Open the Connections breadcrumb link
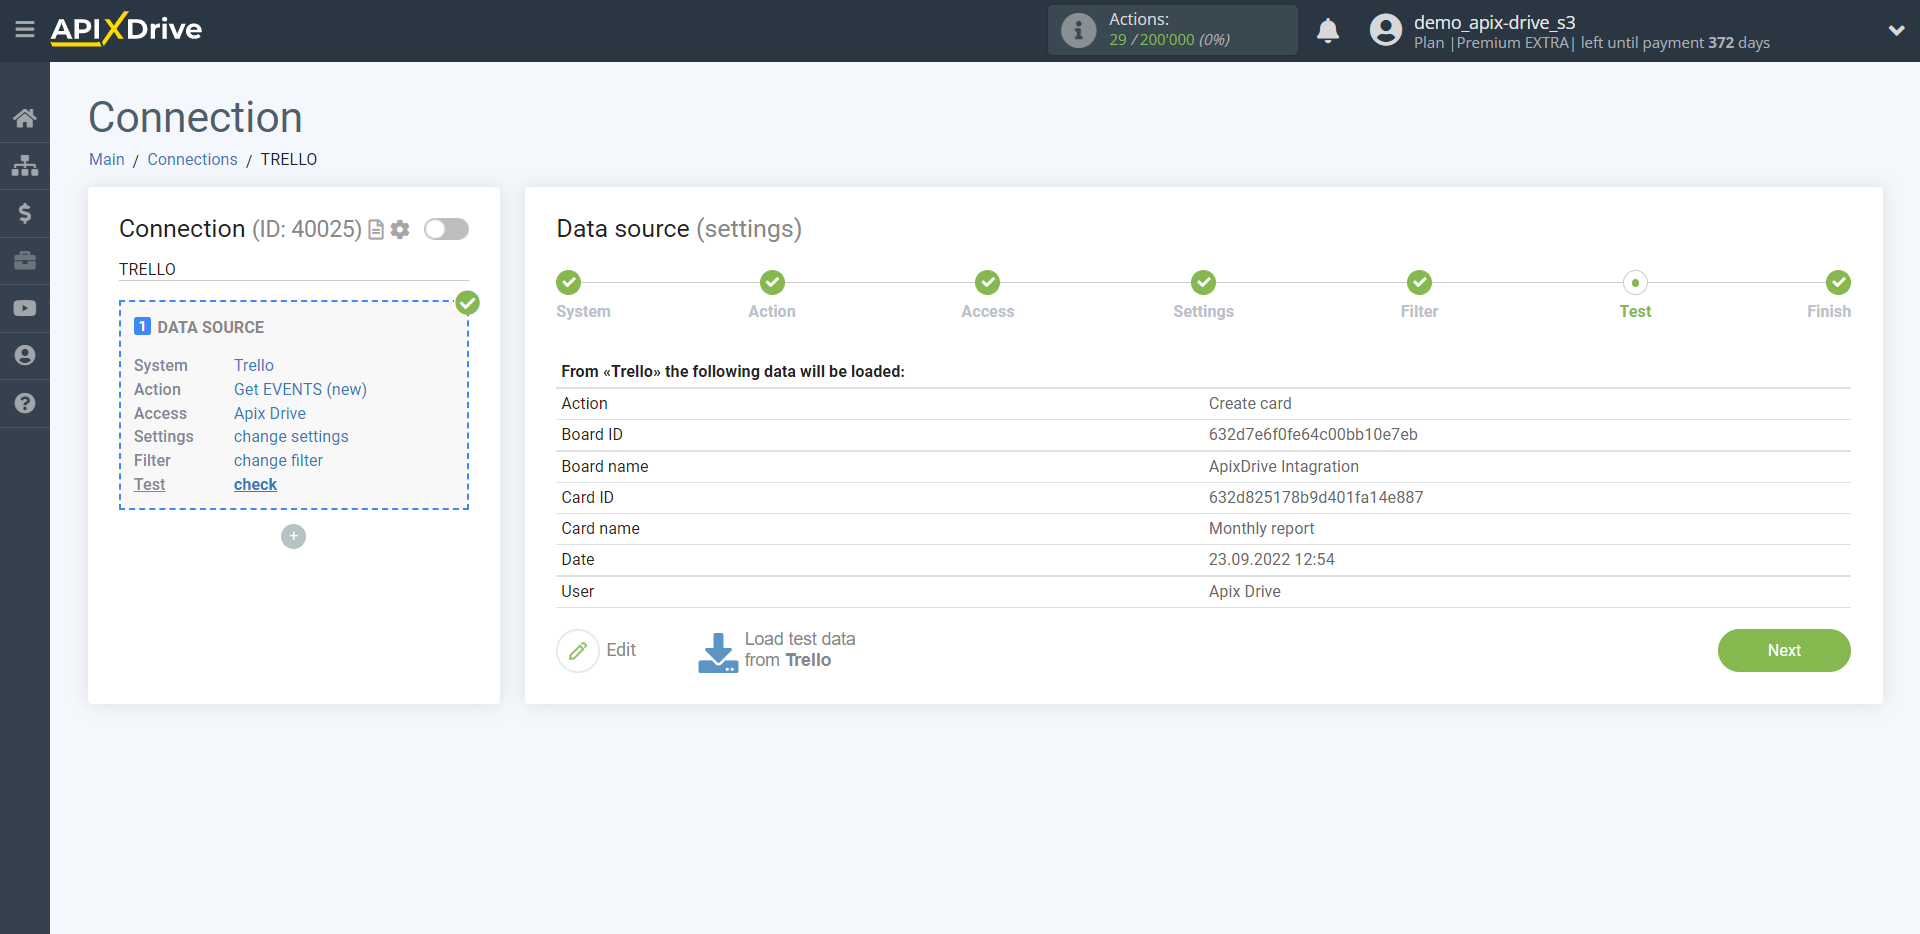The width and height of the screenshot is (1920, 934). click(192, 159)
